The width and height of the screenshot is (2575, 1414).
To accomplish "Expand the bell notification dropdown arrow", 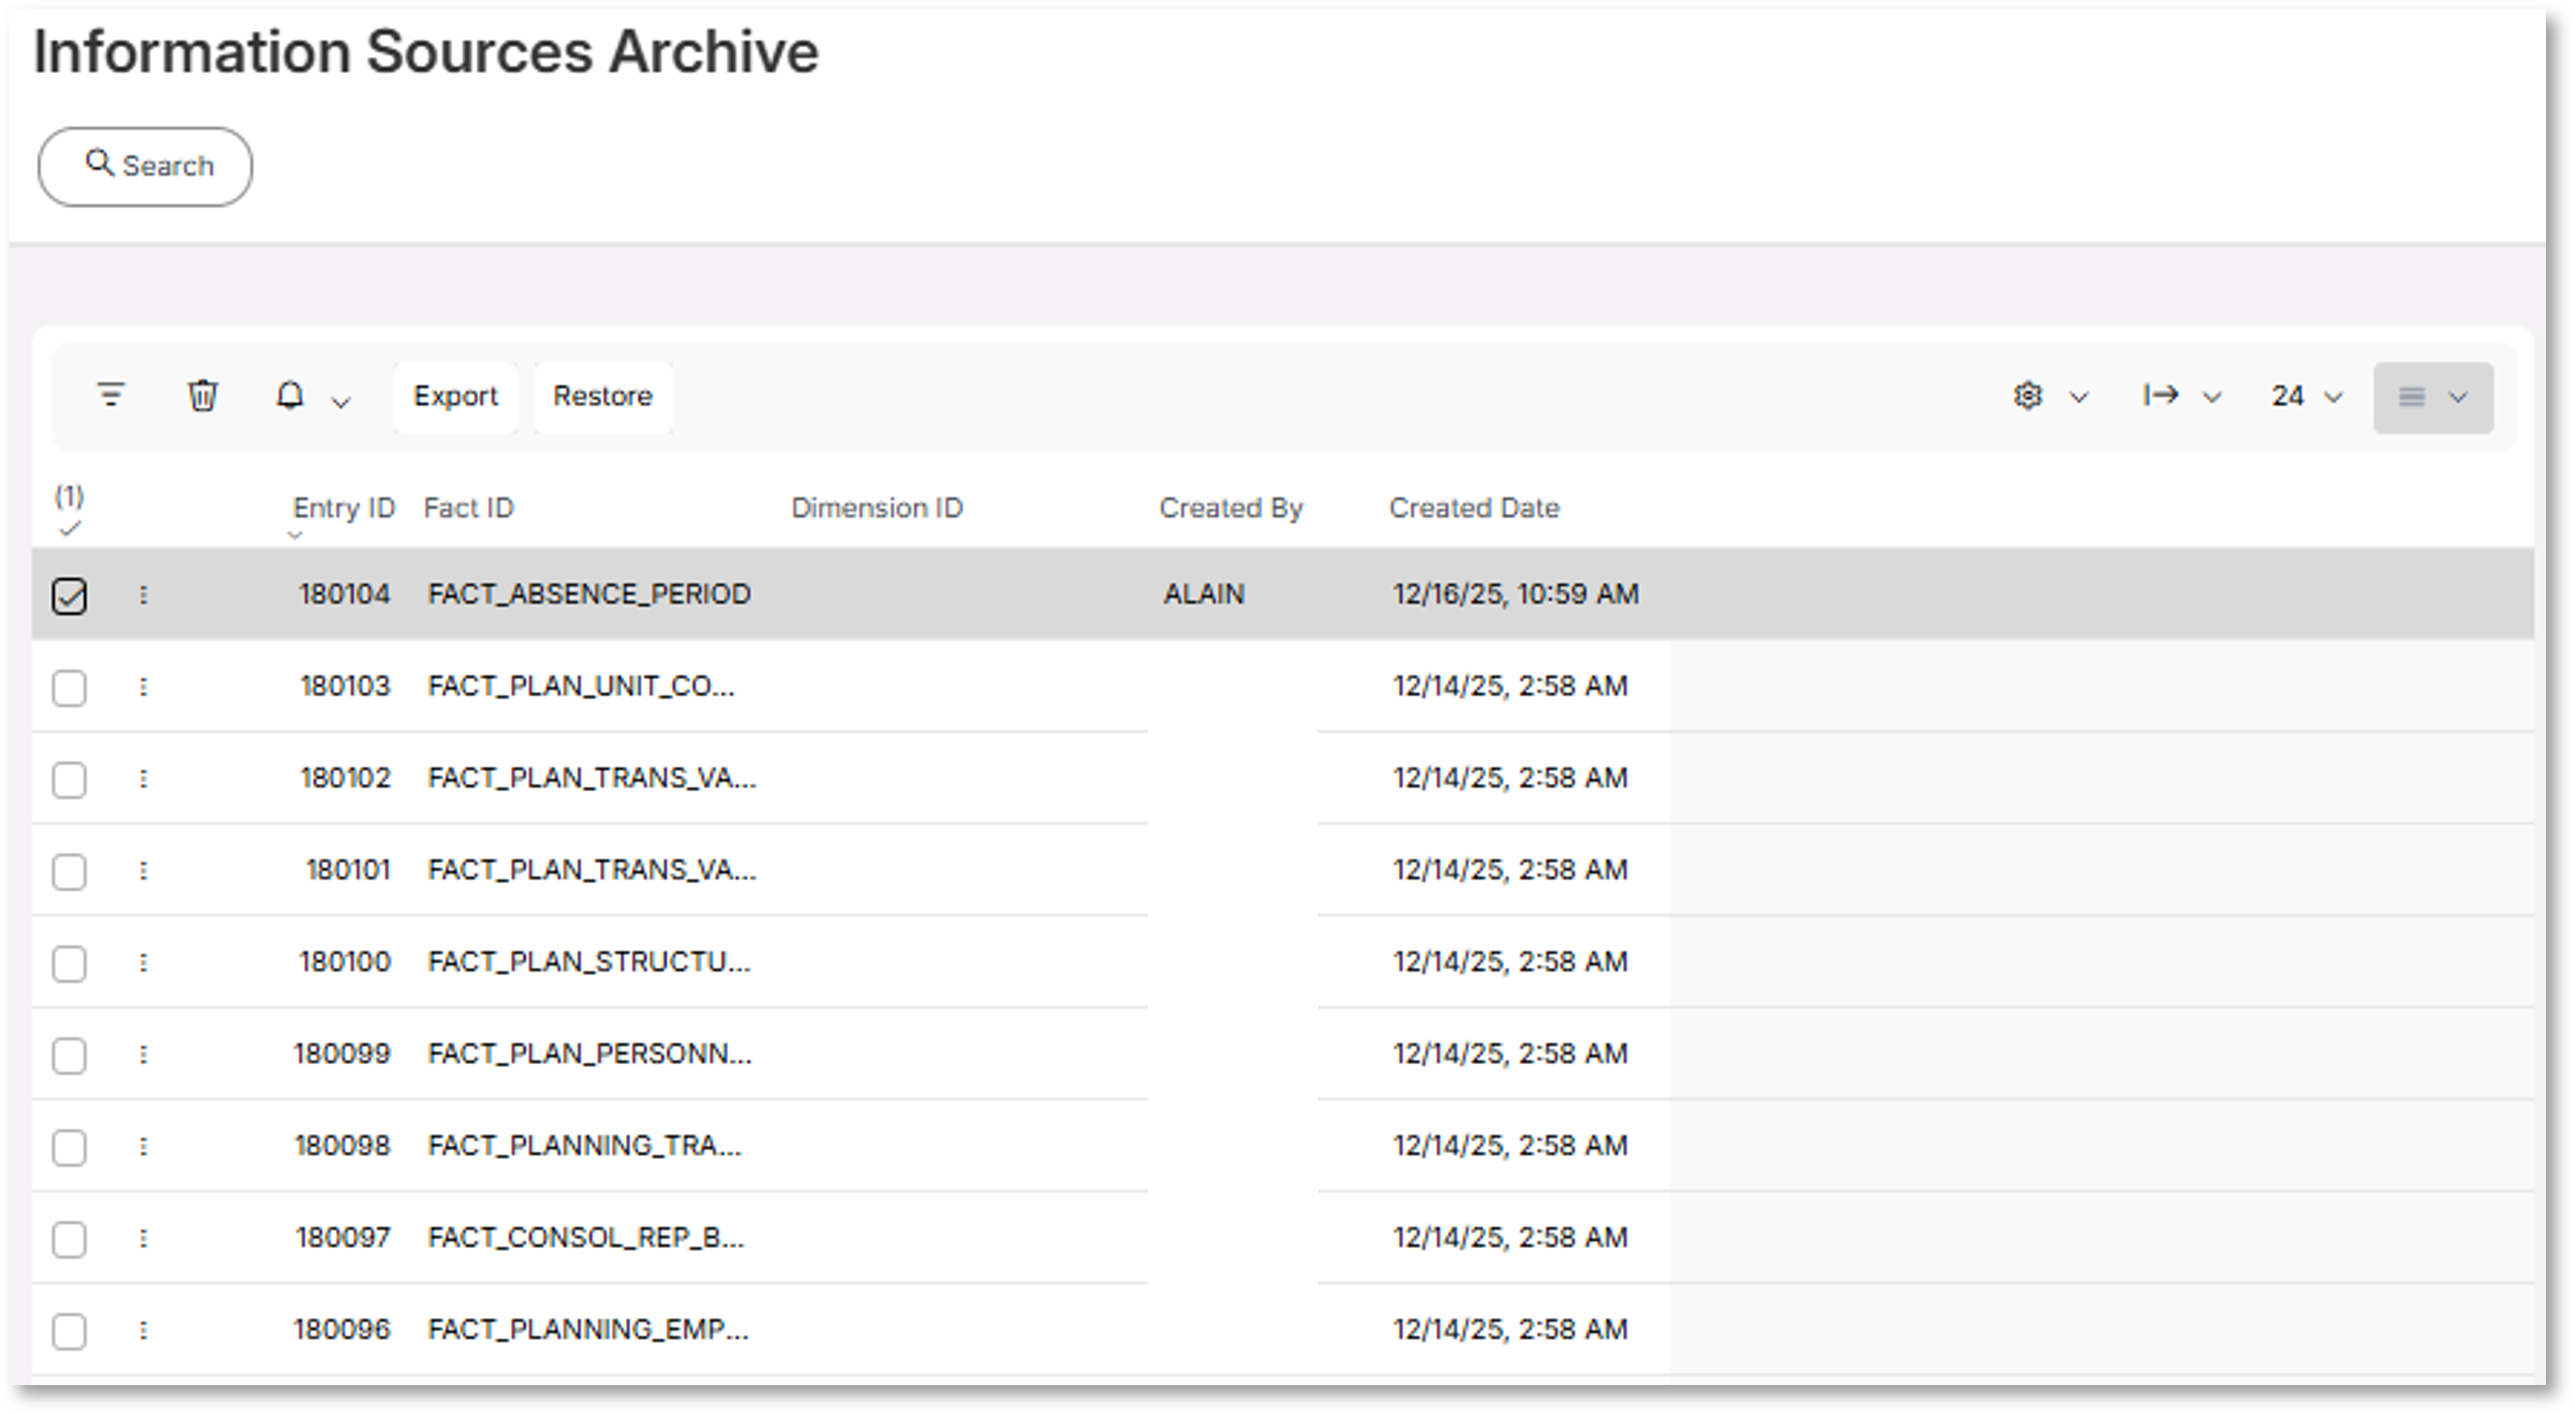I will (341, 402).
